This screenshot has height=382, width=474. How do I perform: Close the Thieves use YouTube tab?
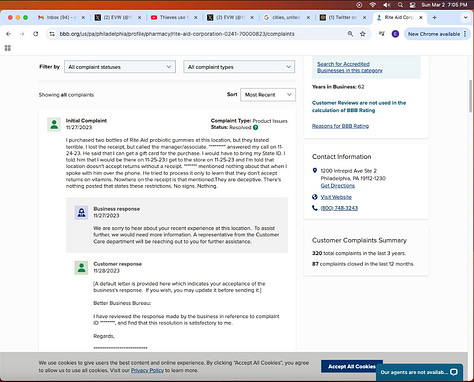(195, 17)
